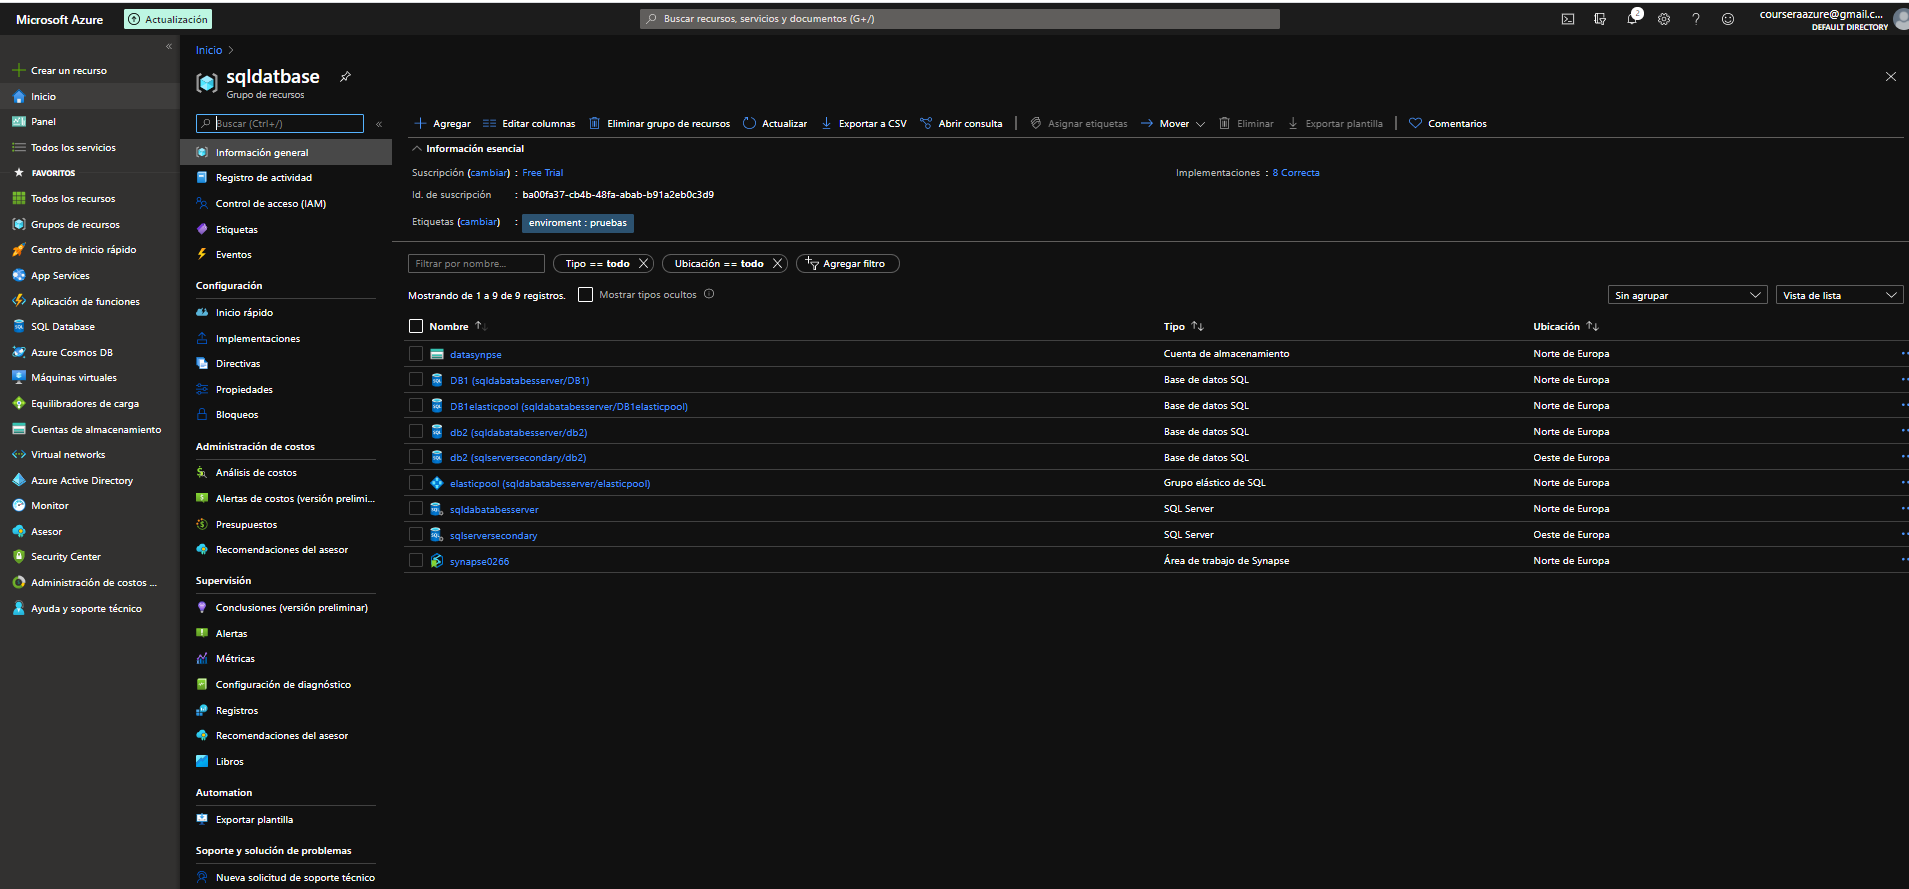Click Actualizar refresh toolbar button

775,124
